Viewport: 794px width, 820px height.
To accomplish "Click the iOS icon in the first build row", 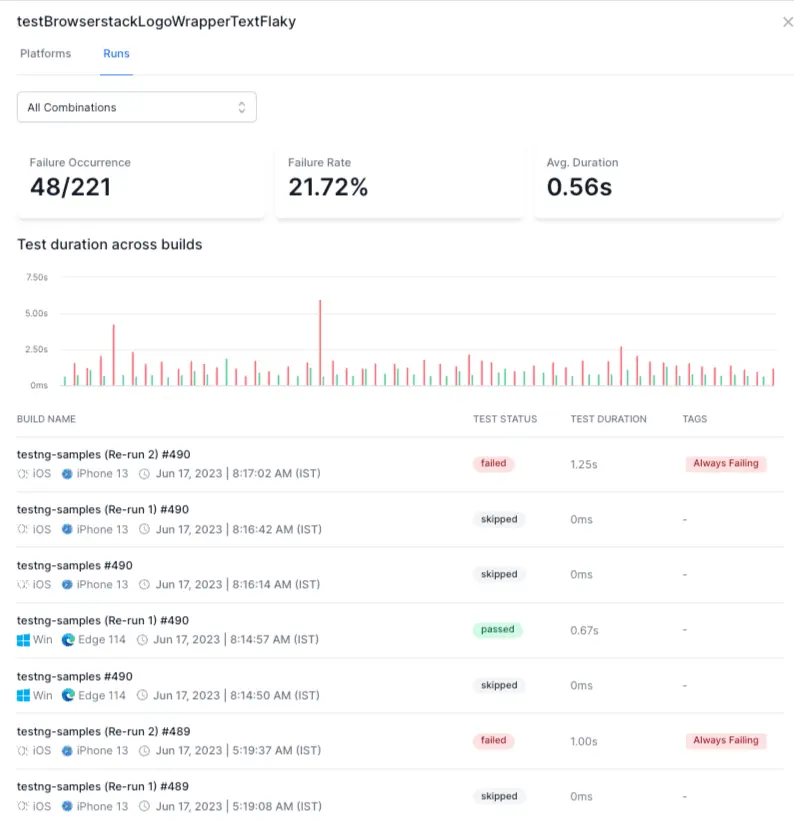I will (x=23, y=474).
